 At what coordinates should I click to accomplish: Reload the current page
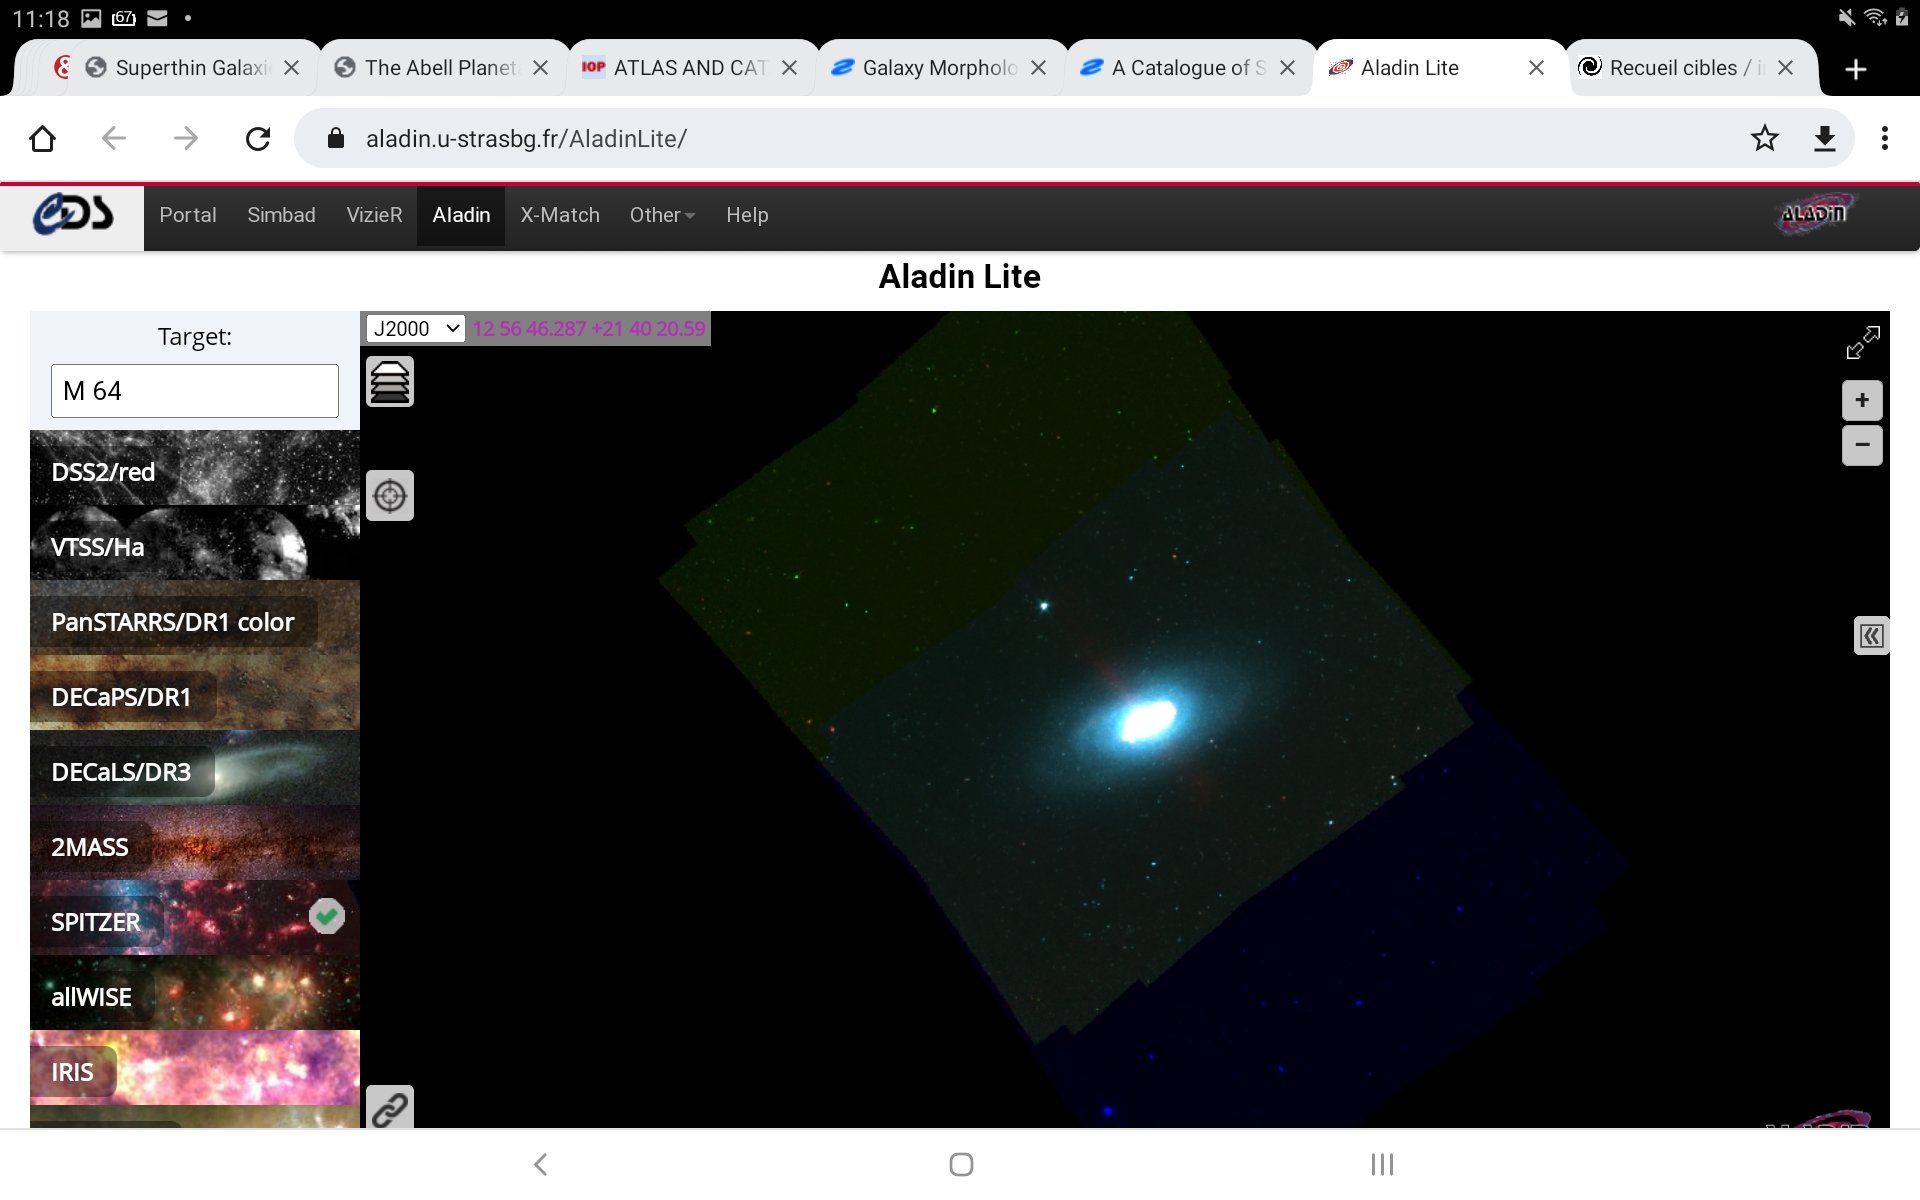tap(258, 138)
